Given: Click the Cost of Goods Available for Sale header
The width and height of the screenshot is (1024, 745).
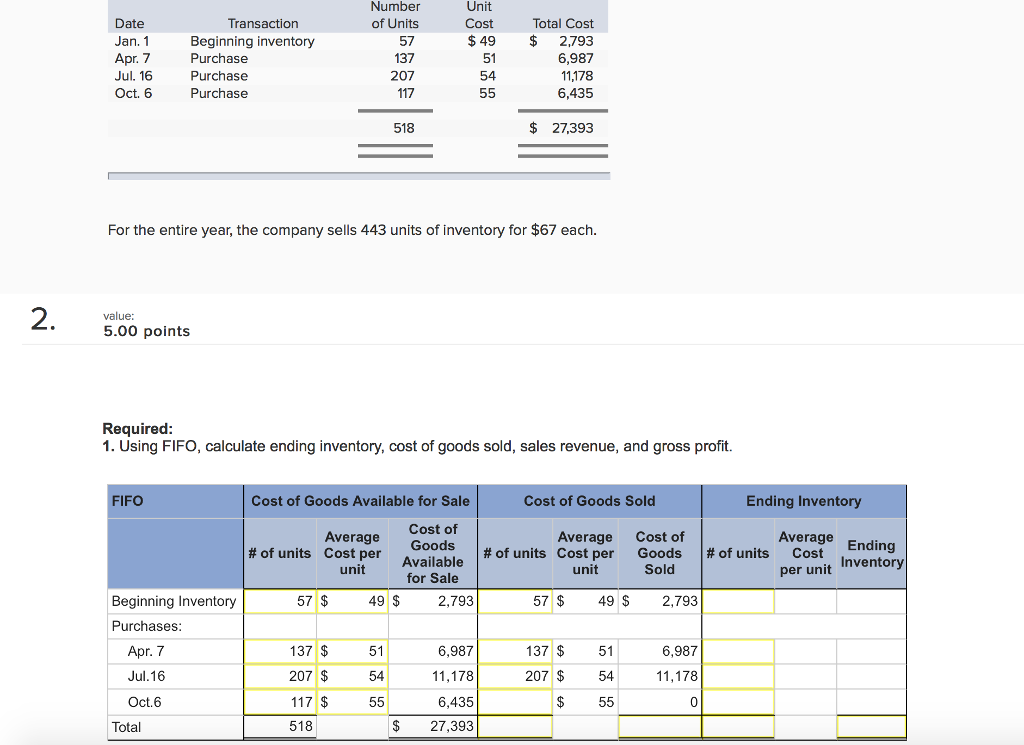Looking at the screenshot, I should pos(360,501).
